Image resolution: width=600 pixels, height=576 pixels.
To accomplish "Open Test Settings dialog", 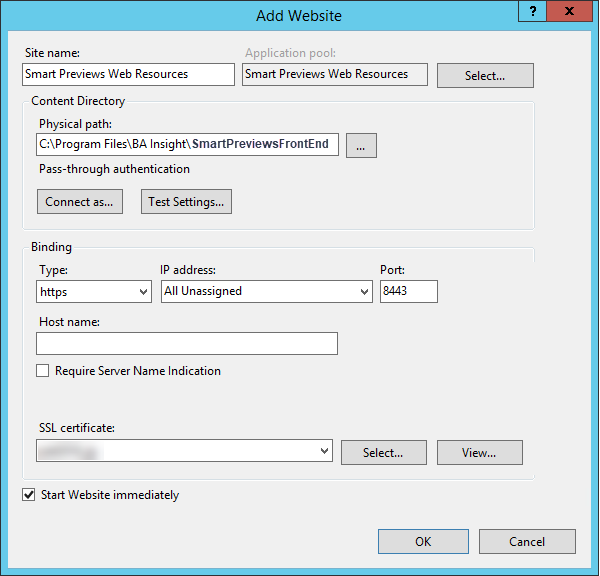I will pos(186,201).
